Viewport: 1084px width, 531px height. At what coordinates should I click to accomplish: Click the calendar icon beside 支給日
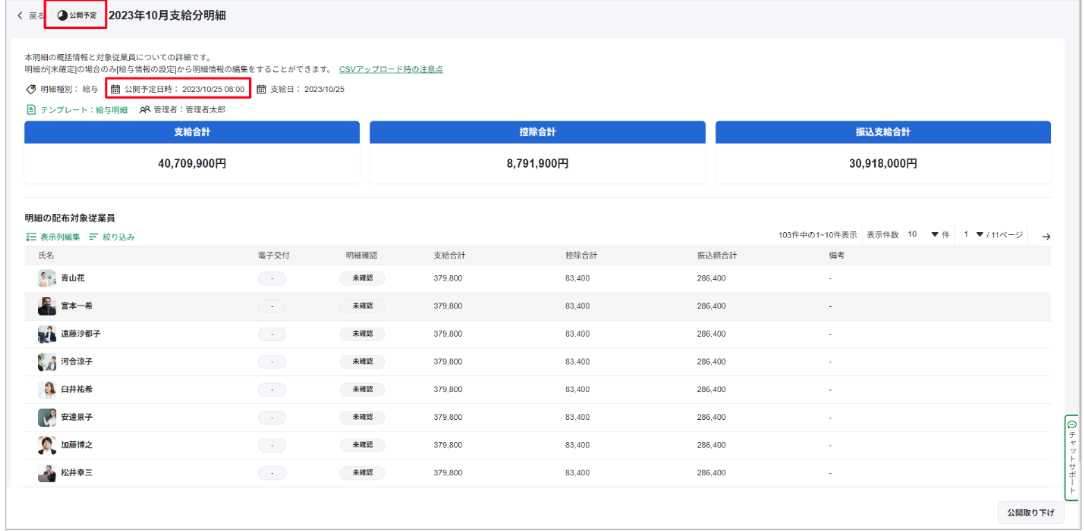261,89
